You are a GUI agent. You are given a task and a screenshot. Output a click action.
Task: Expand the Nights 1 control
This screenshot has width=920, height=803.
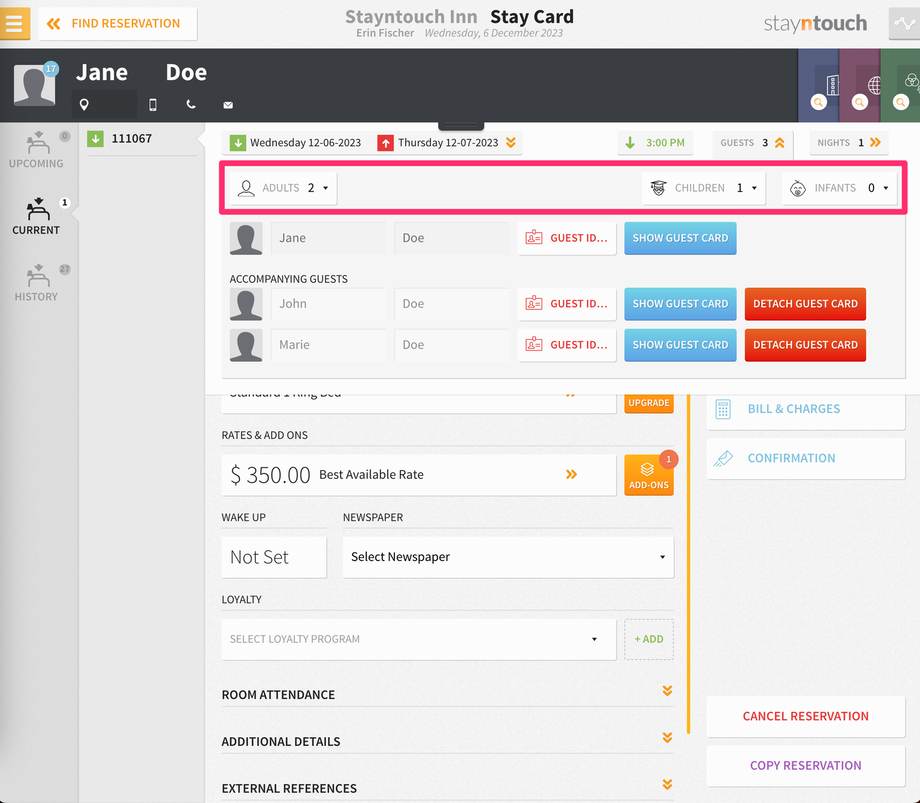848,143
